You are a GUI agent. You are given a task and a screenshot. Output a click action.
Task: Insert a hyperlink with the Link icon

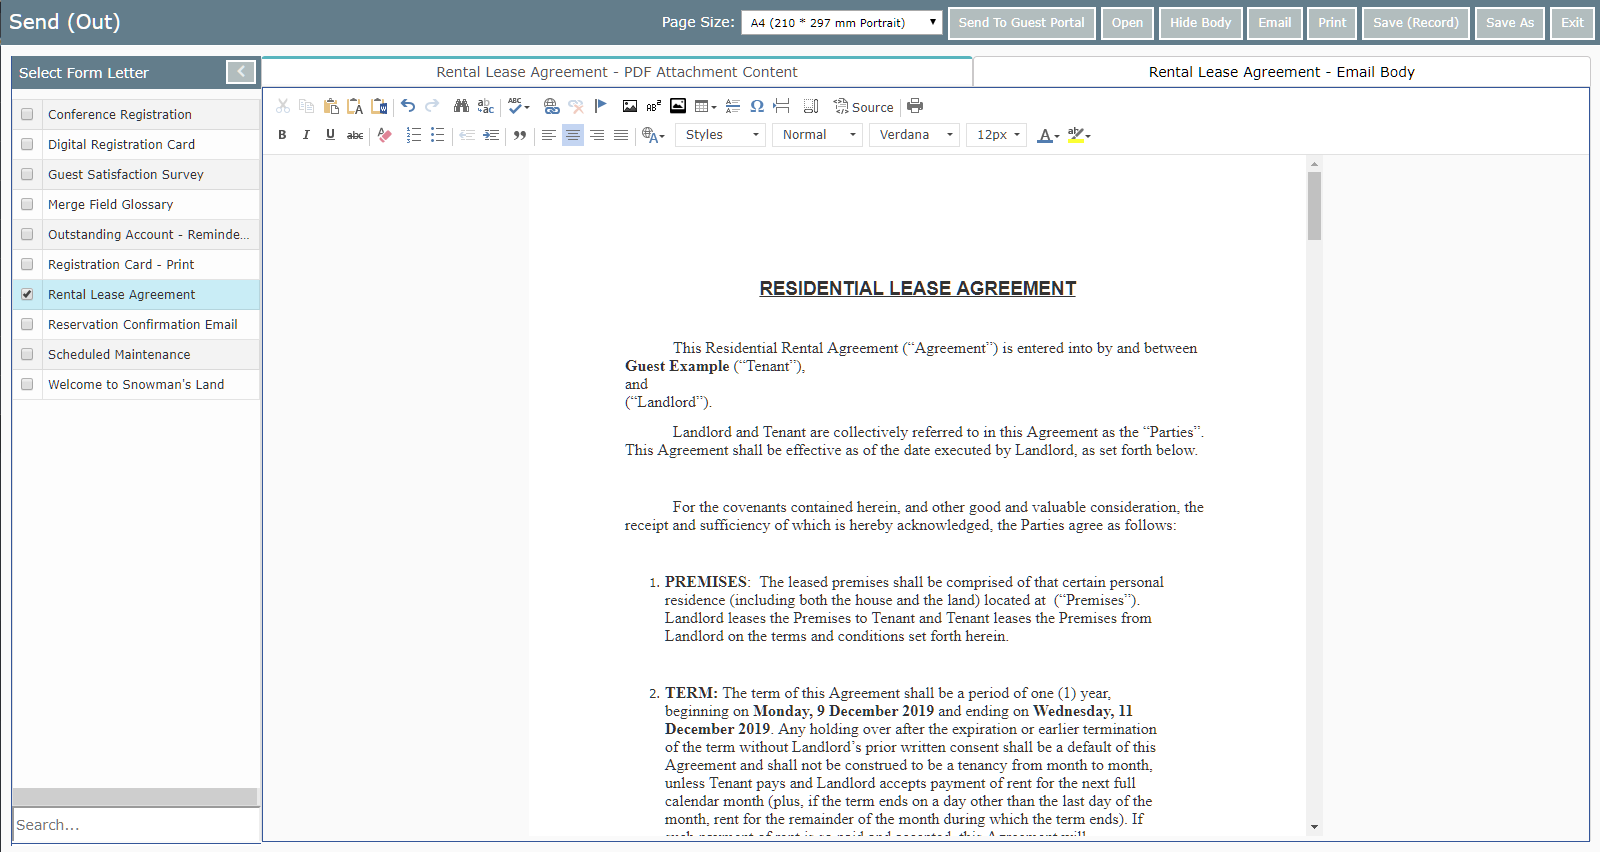(x=551, y=106)
